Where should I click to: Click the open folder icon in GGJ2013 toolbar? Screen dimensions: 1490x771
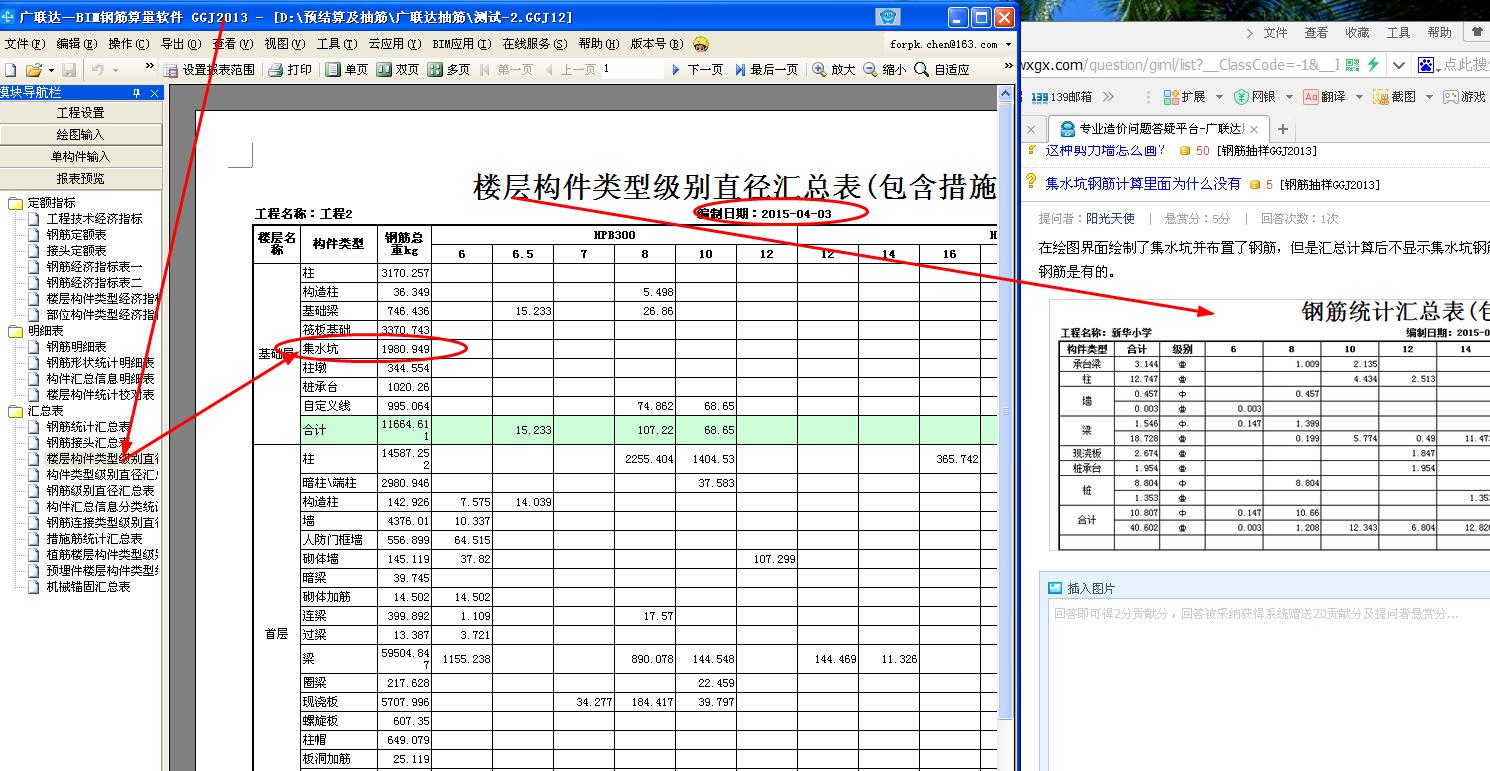point(33,70)
